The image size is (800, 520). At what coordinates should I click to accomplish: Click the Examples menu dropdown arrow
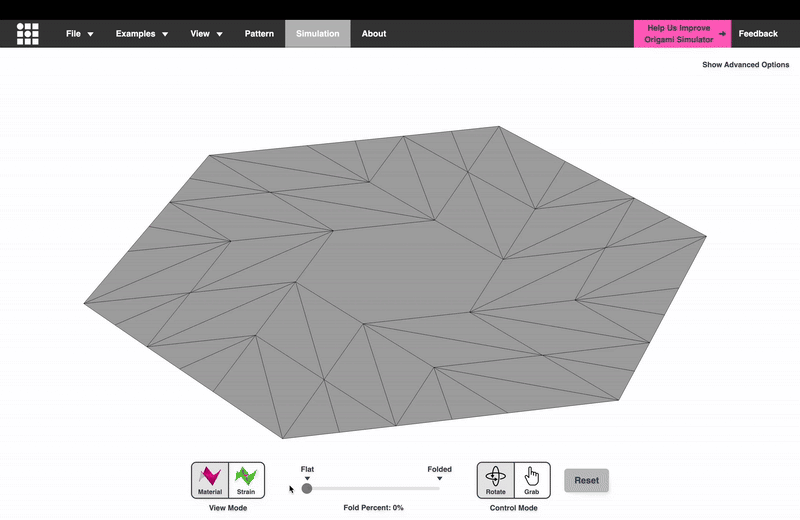click(x=165, y=34)
